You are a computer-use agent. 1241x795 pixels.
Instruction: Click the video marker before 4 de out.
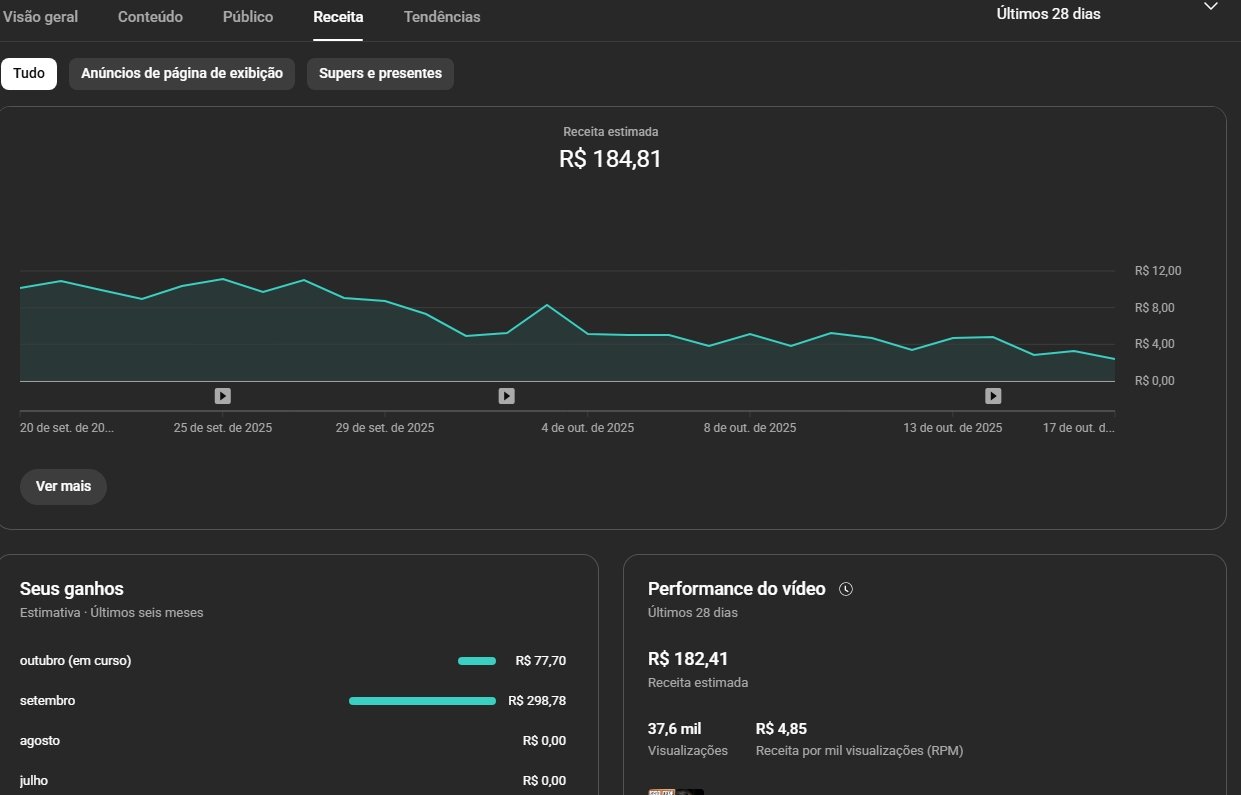coord(506,396)
